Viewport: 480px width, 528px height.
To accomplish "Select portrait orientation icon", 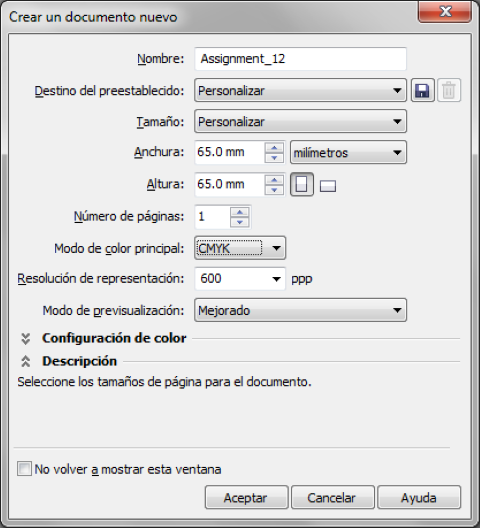I will [x=302, y=184].
